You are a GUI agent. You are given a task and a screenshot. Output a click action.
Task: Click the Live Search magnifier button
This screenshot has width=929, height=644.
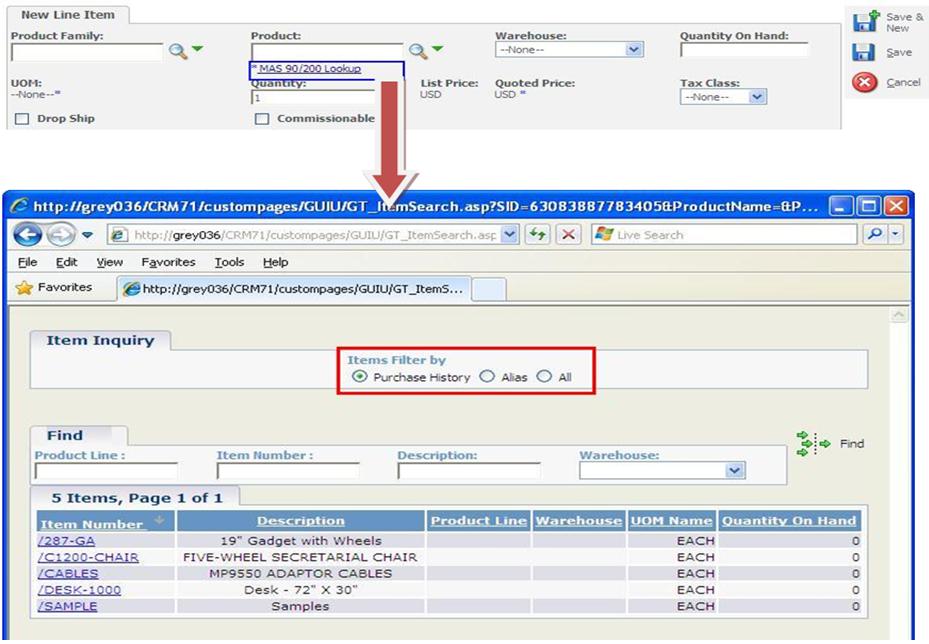point(874,235)
